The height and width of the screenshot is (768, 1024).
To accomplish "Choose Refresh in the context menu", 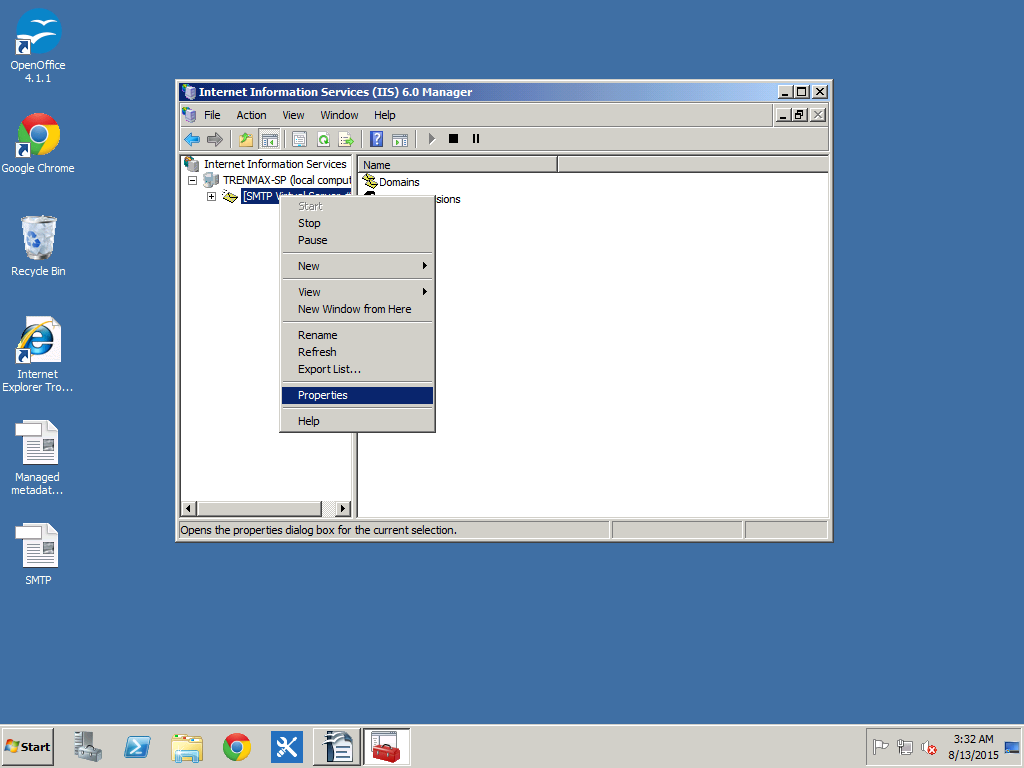I will point(357,352).
